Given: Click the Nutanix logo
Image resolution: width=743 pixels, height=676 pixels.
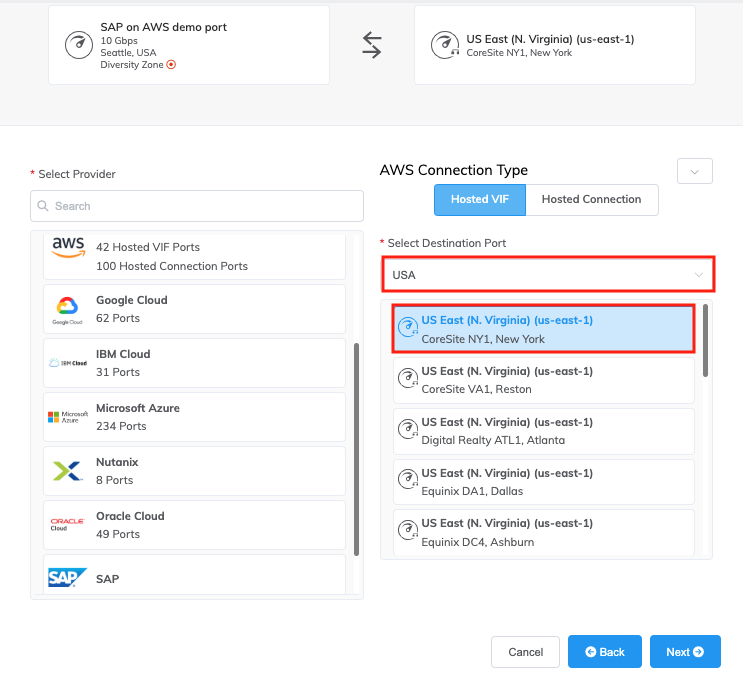Looking at the screenshot, I should (x=67, y=471).
